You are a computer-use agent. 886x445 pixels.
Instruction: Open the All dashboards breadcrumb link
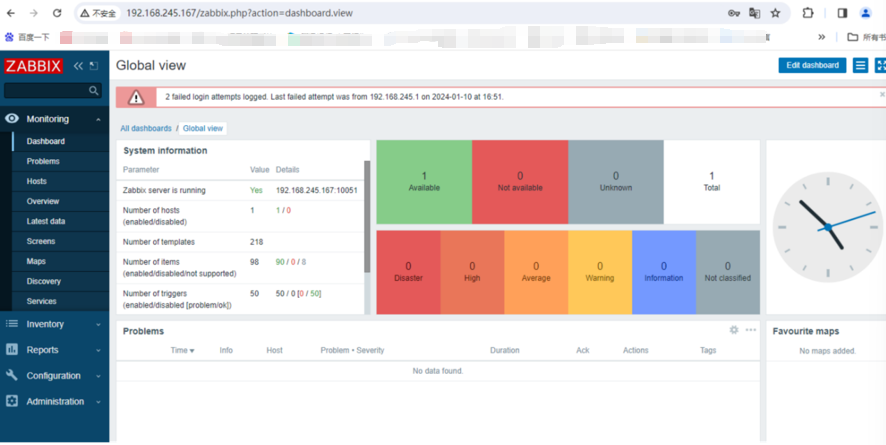click(x=146, y=128)
